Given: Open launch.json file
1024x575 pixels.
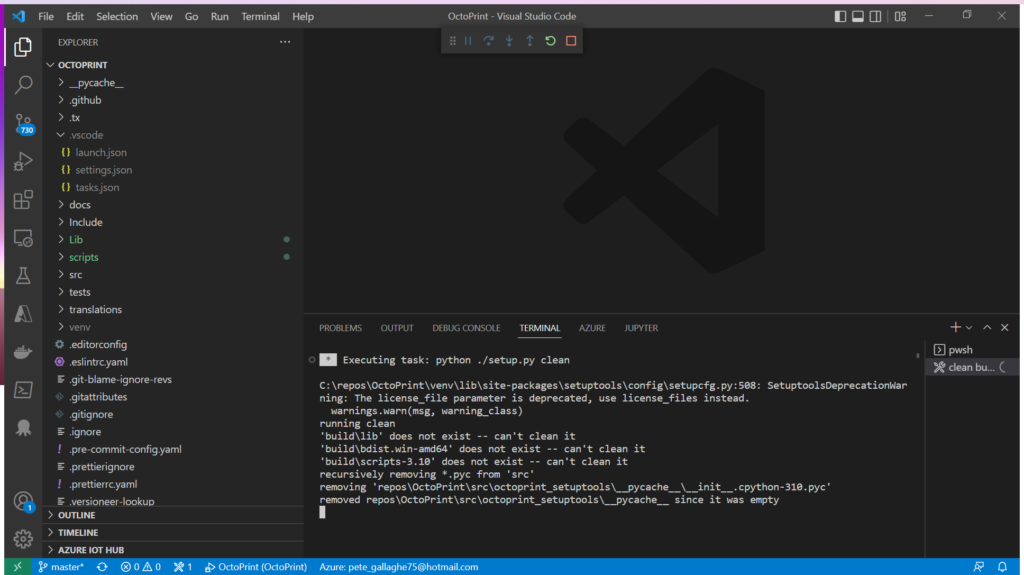Looking at the screenshot, I should (x=173, y=152).
